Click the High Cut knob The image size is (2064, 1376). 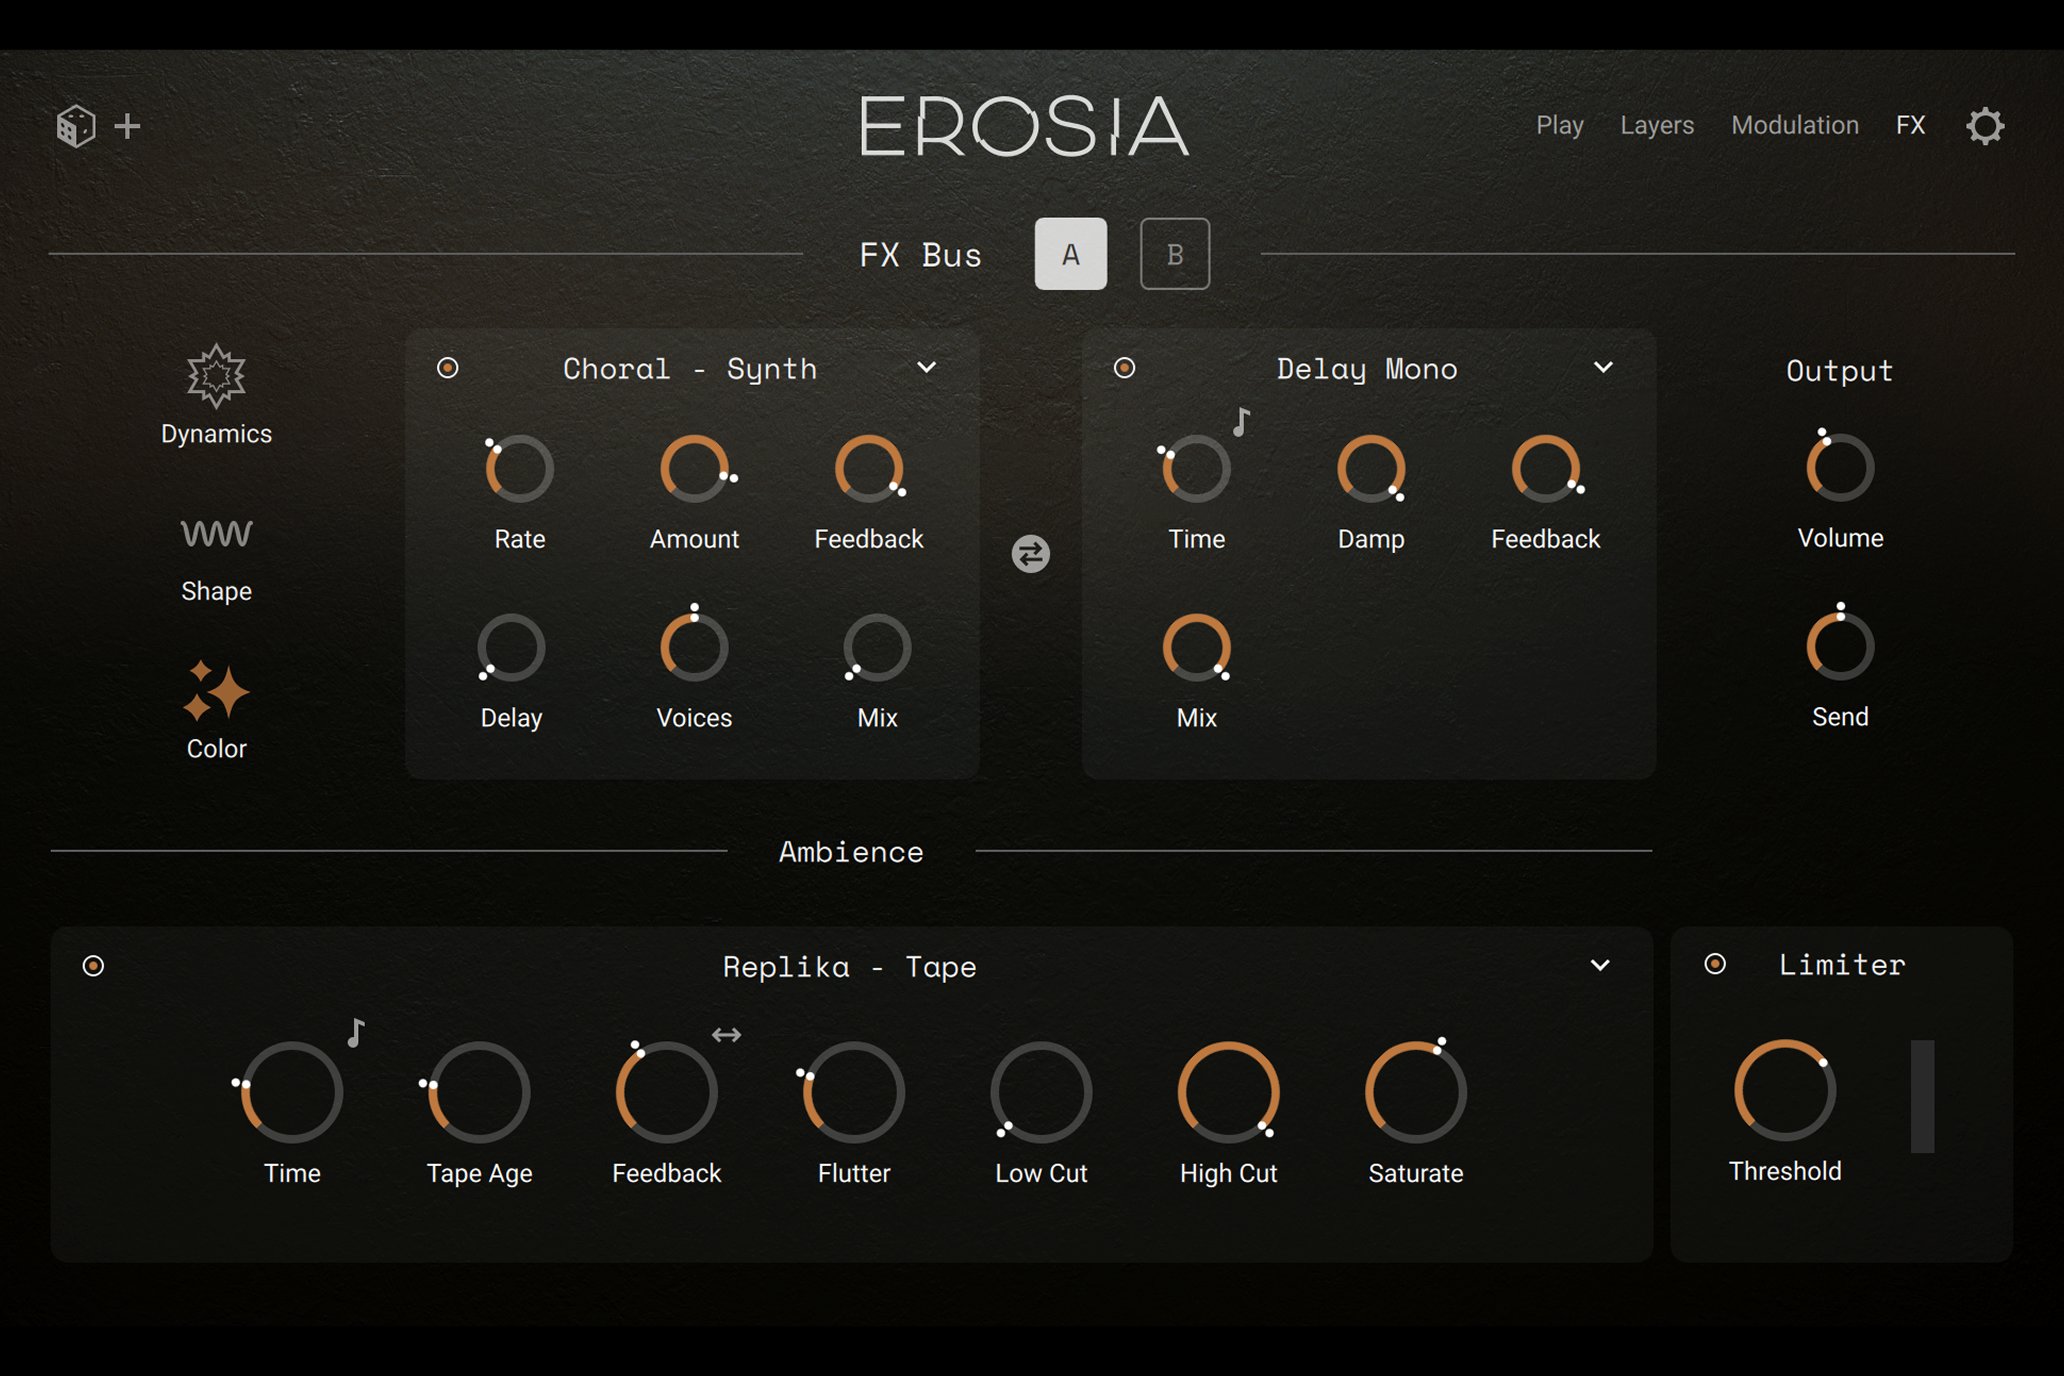(x=1228, y=1092)
